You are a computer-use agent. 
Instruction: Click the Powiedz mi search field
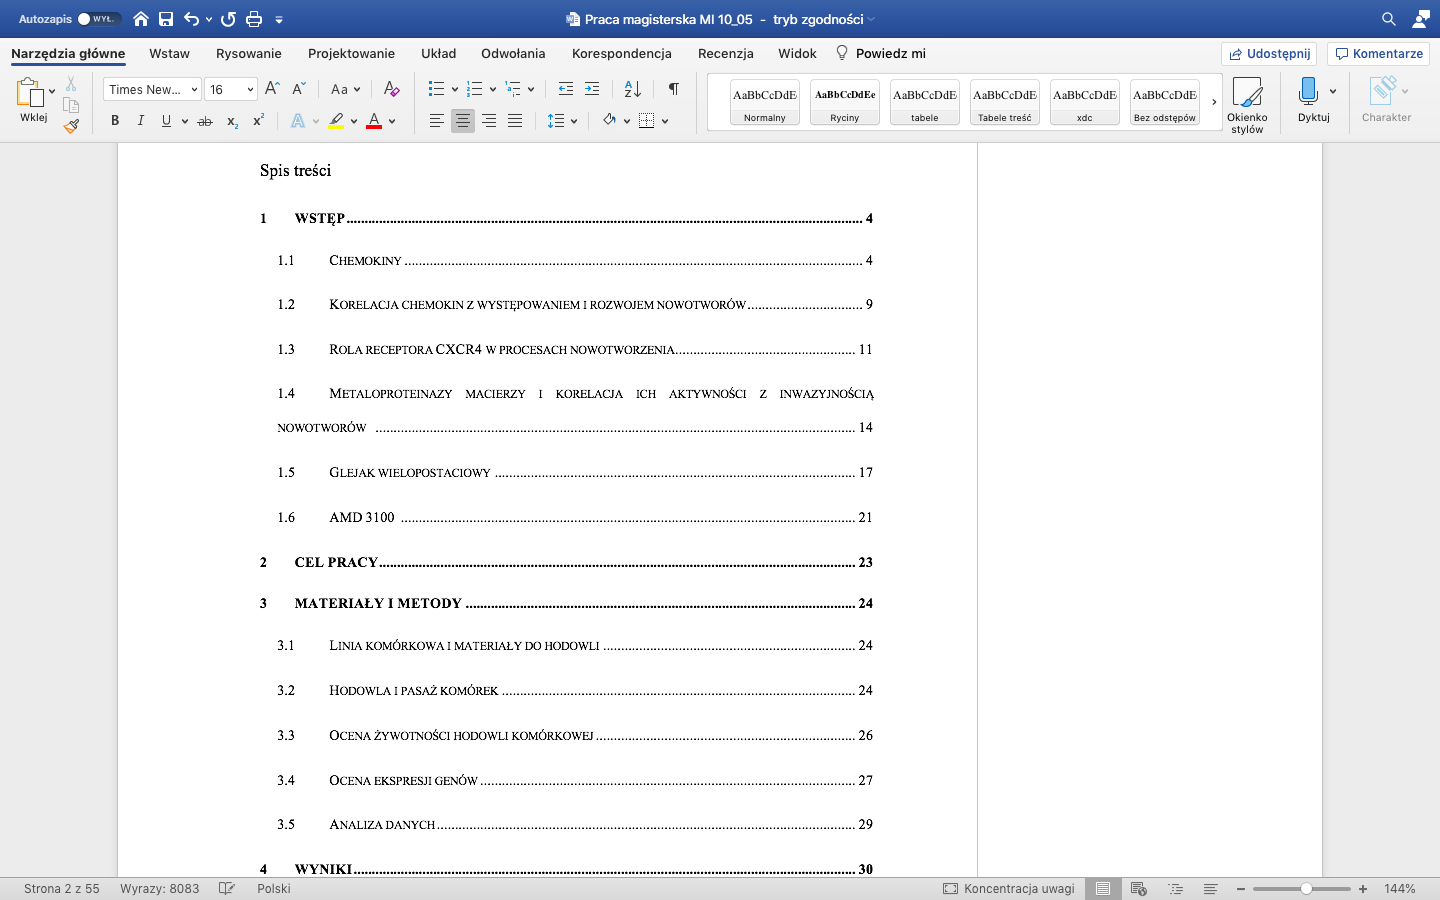(x=881, y=54)
